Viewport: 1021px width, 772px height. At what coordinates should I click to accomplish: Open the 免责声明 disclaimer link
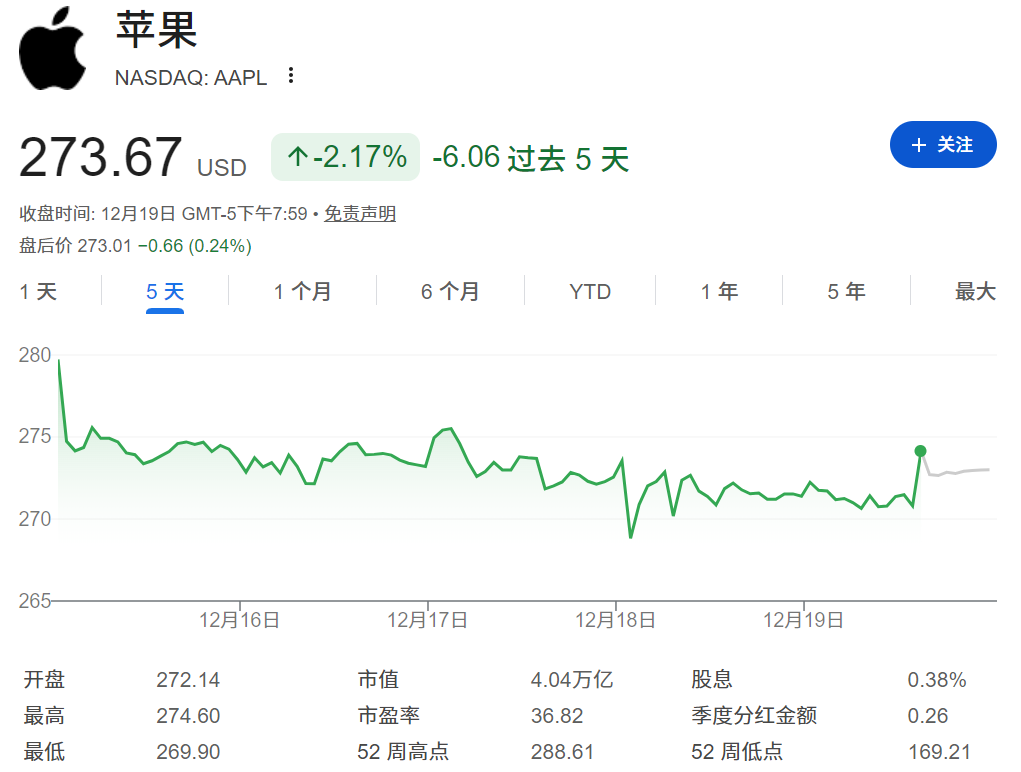pyautogui.click(x=358, y=213)
